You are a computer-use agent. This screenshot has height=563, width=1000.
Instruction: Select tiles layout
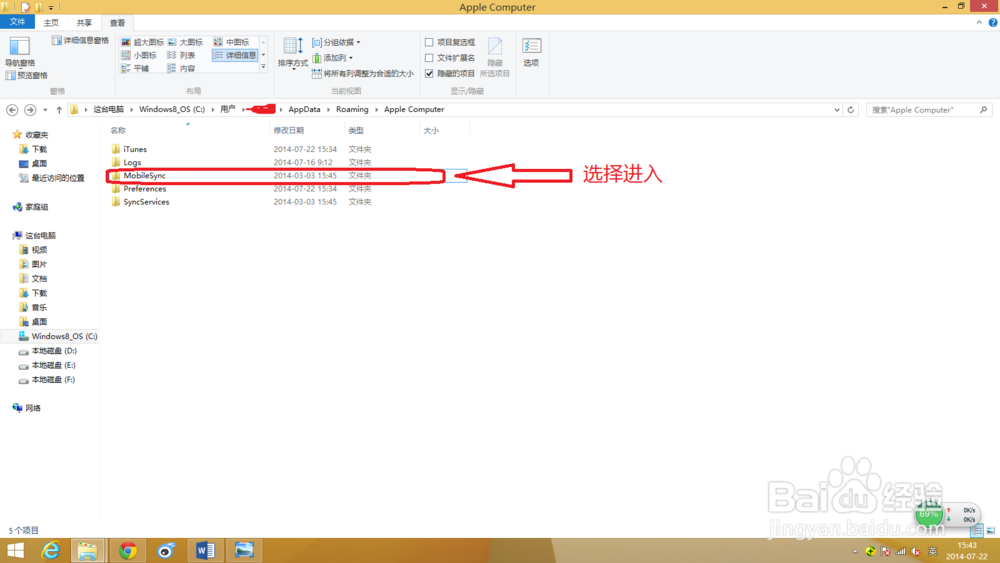135,68
